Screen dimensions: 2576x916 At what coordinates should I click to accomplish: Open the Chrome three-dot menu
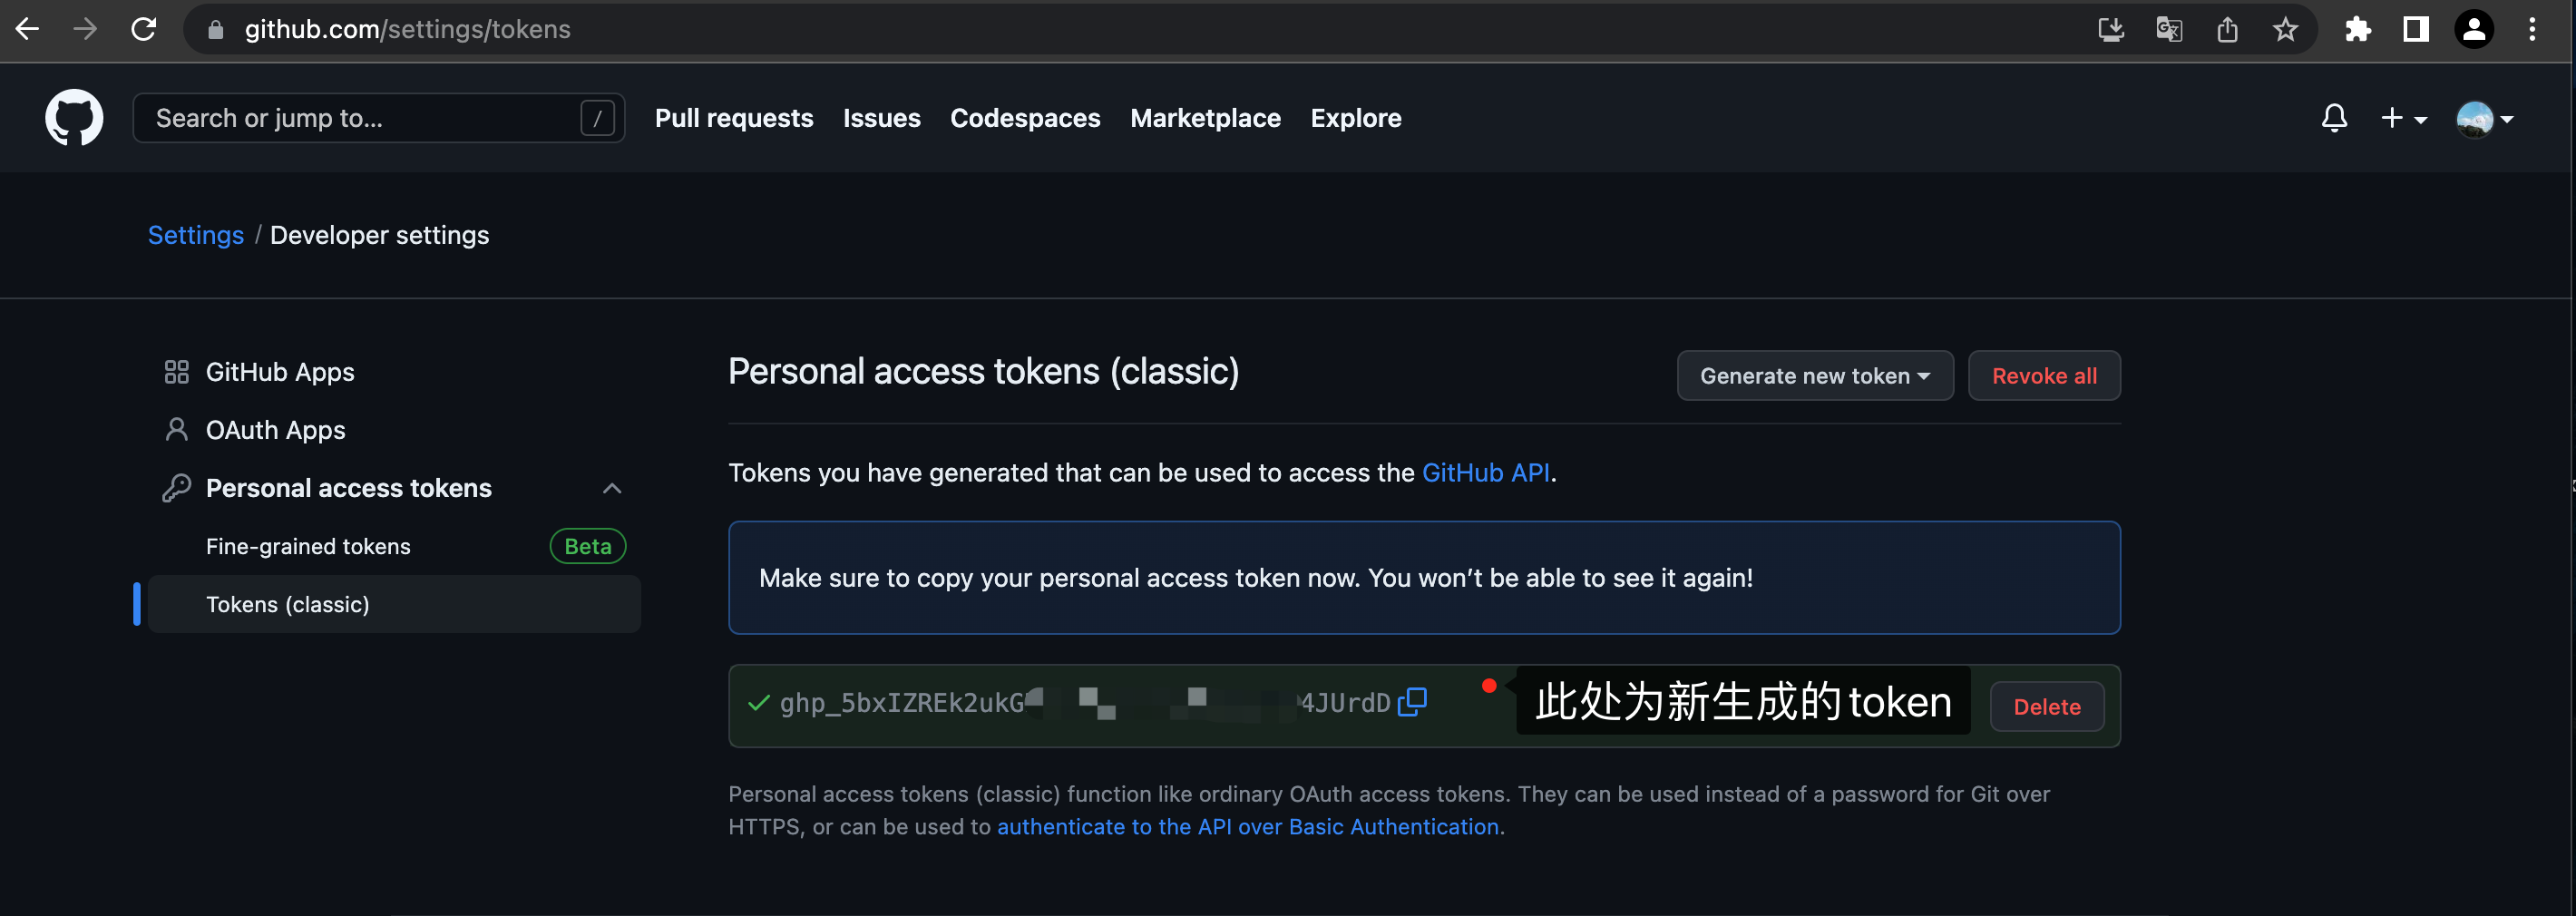click(x=2532, y=30)
